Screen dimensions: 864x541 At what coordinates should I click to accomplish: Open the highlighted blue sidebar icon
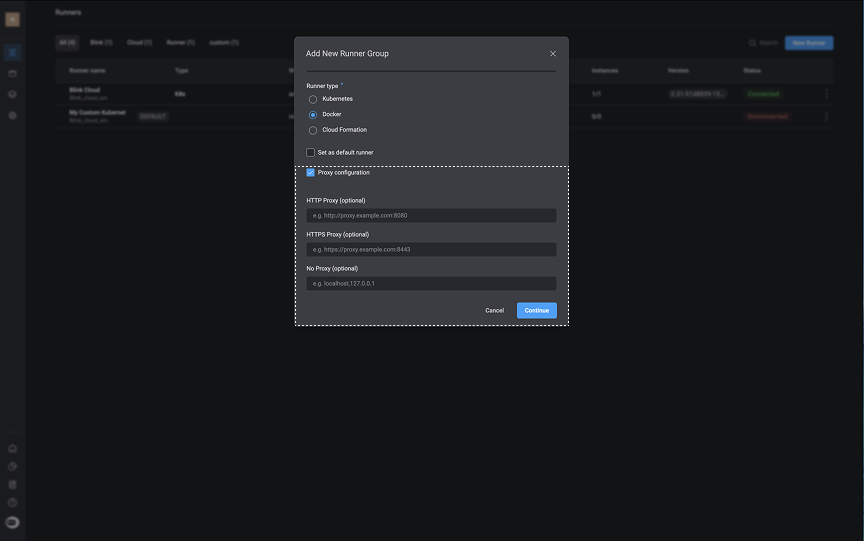(12, 52)
